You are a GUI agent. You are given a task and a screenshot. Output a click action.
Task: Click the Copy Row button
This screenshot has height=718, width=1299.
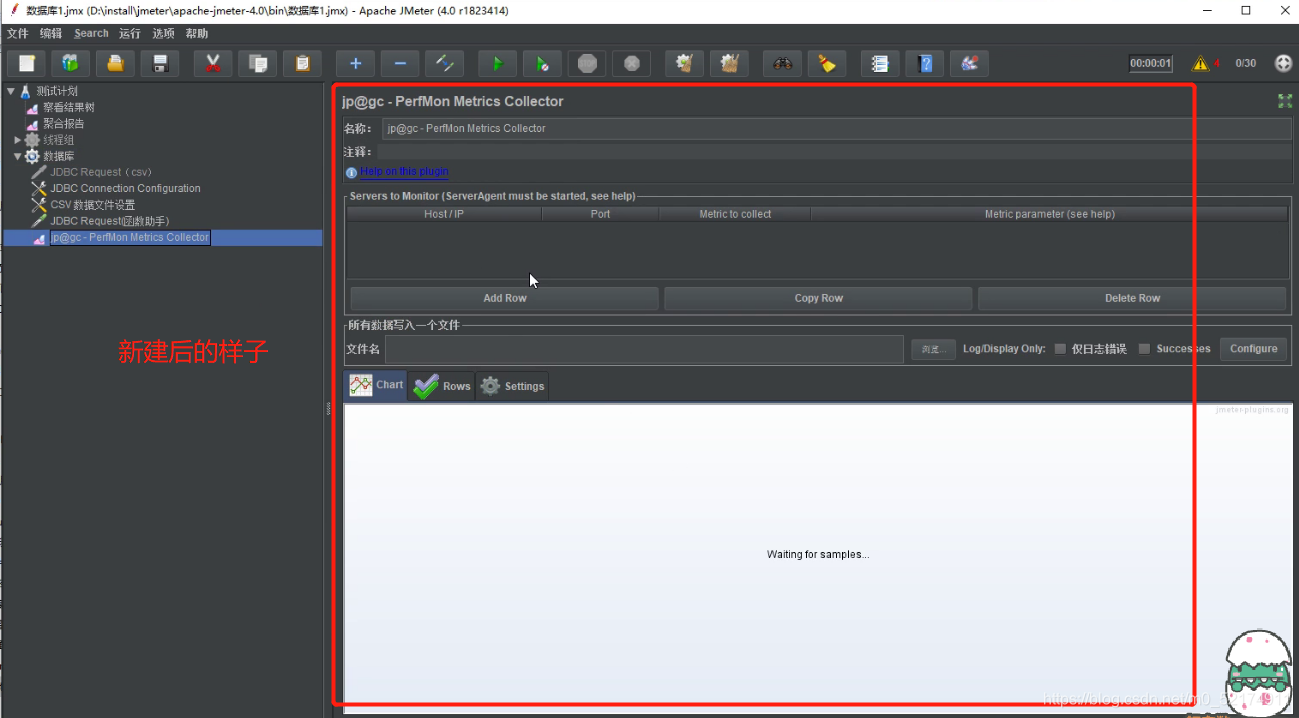(x=818, y=298)
